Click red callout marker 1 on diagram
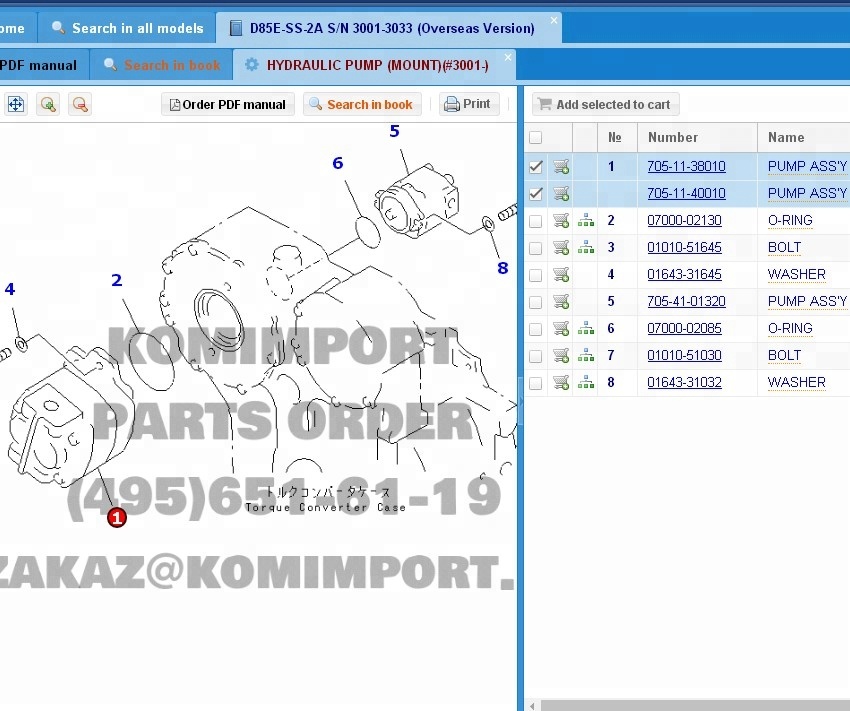The width and height of the screenshot is (850, 711). tap(117, 518)
